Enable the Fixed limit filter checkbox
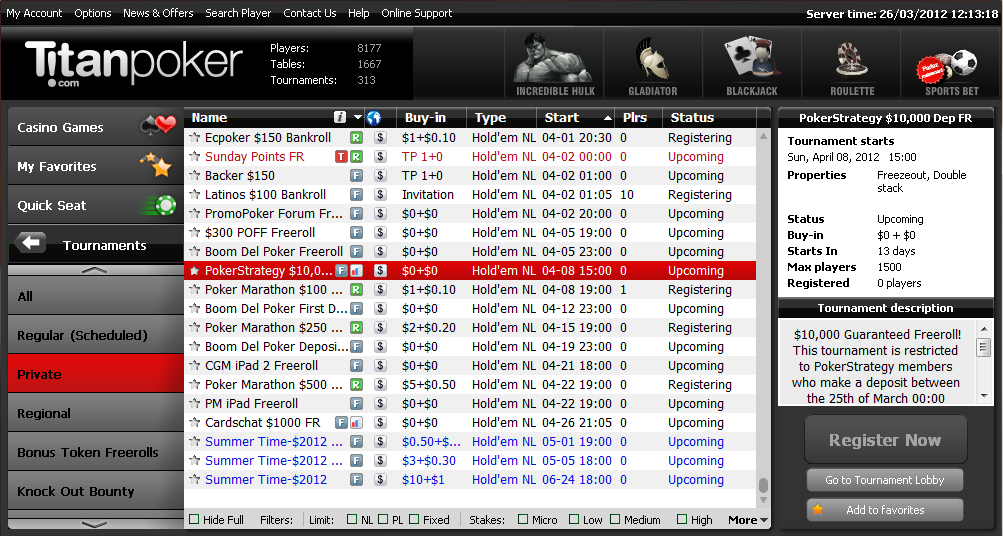The width and height of the screenshot is (1003, 536). 414,519
